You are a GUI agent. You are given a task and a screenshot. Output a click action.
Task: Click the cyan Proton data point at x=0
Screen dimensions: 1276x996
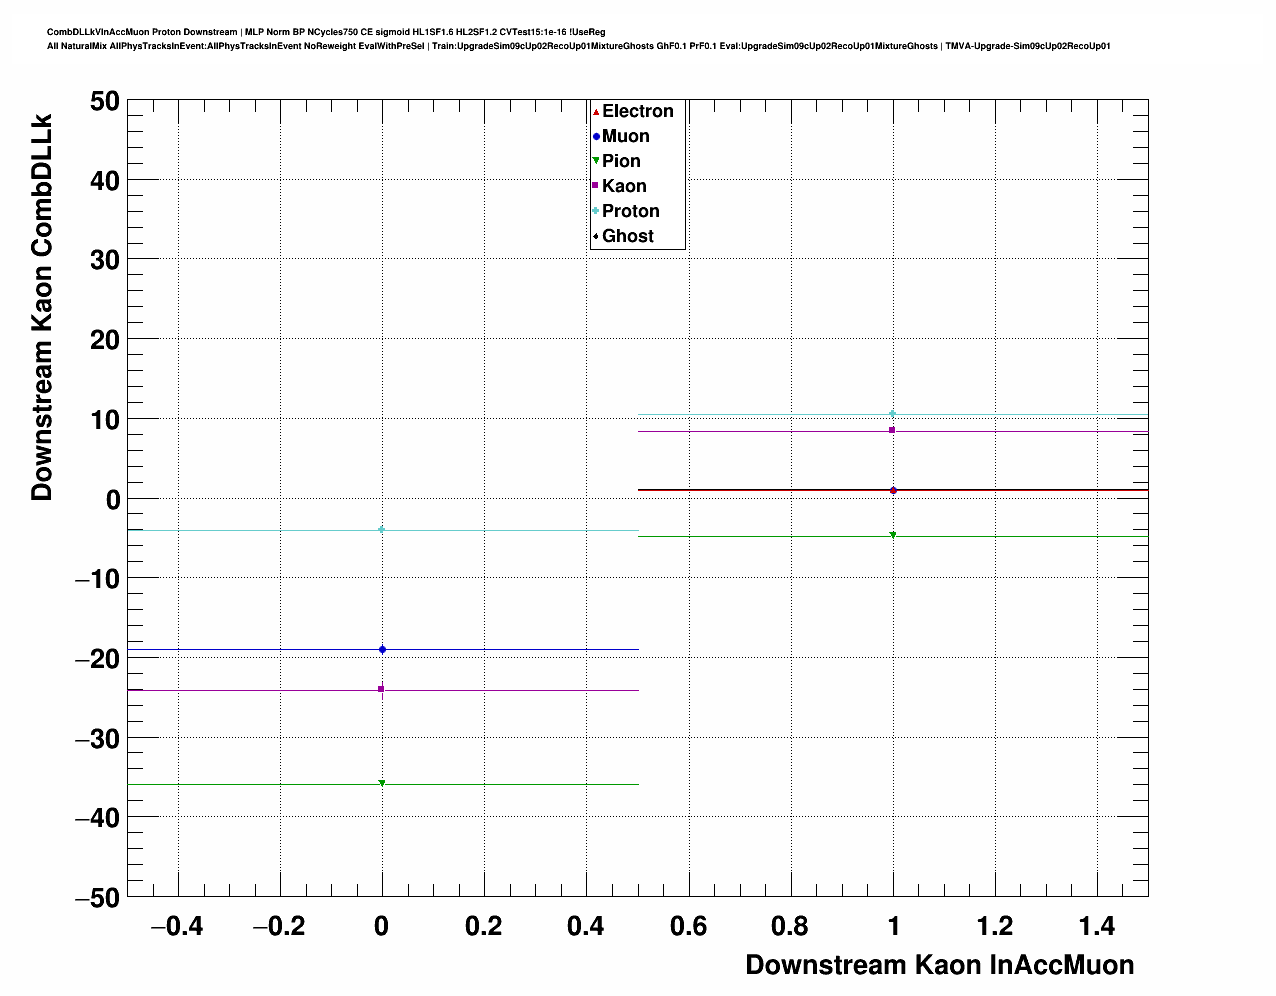coord(382,529)
